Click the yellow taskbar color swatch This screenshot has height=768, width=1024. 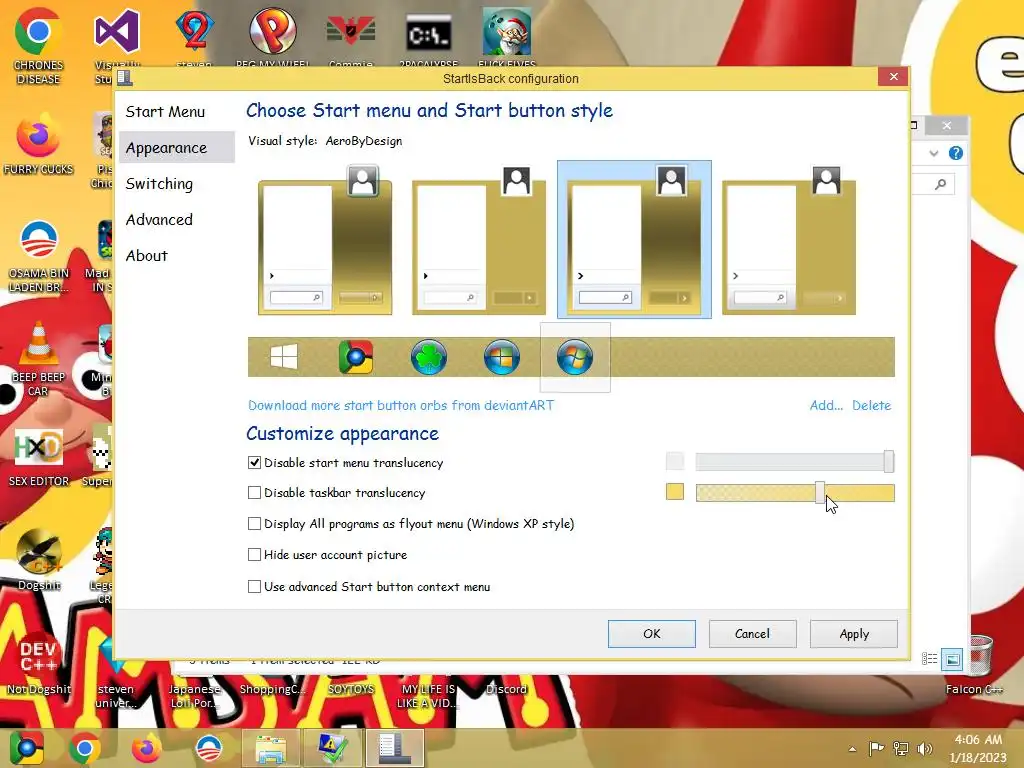point(675,492)
